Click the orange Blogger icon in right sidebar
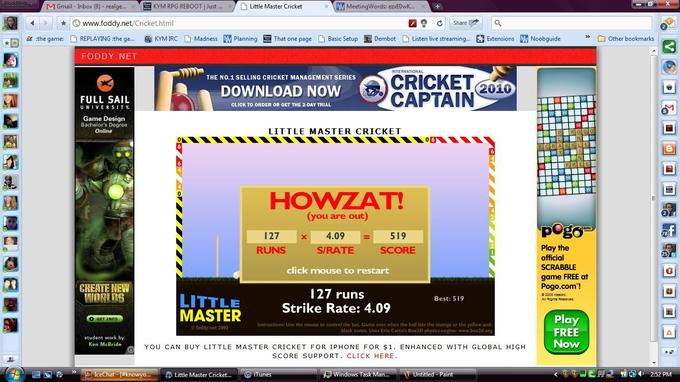The width and height of the screenshot is (680, 382). click(669, 148)
